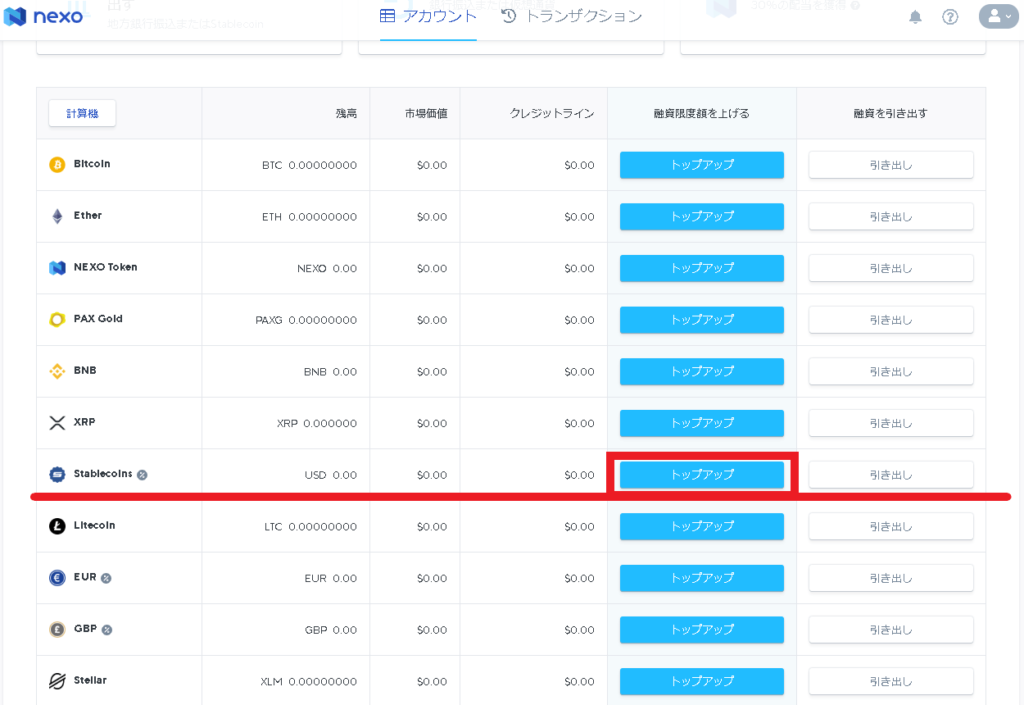Click the BNB coin icon

click(x=57, y=371)
